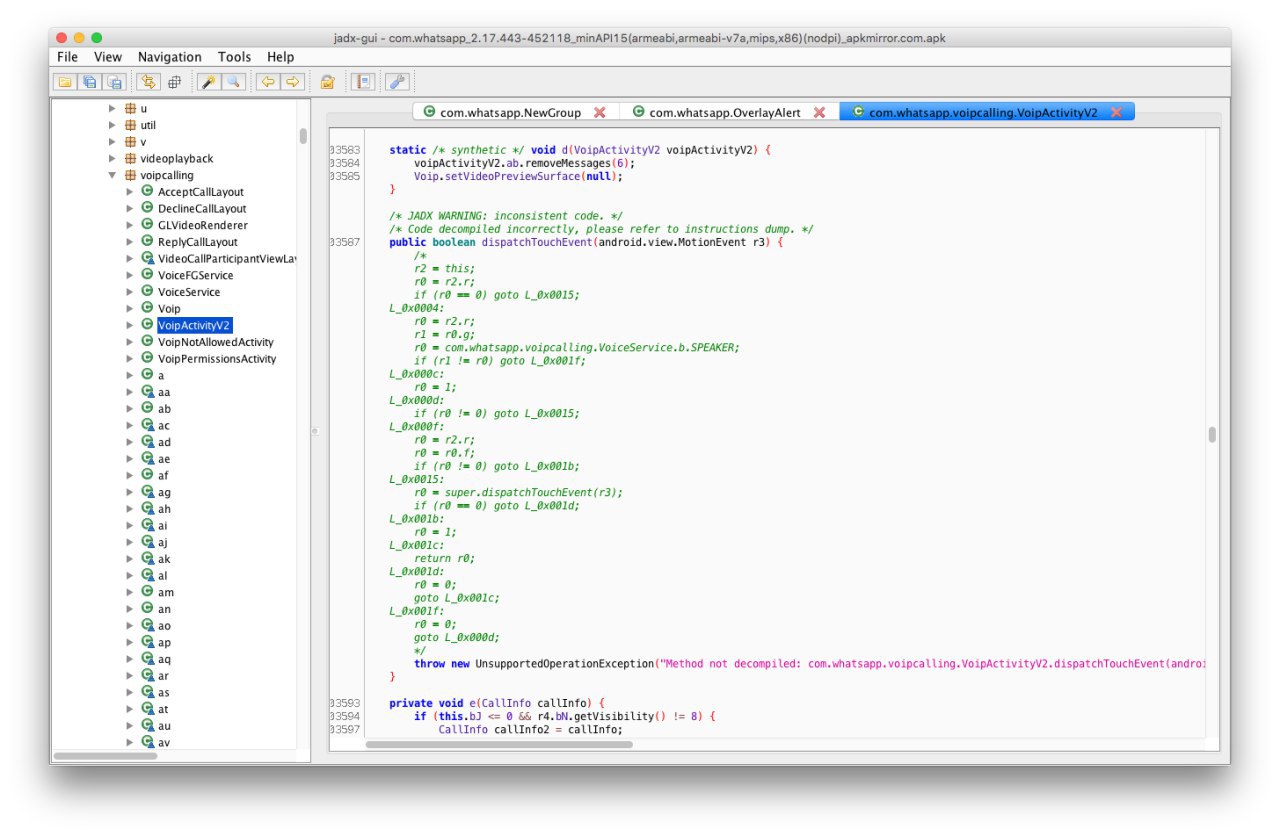Open the File menu
The image size is (1280, 836).
67,57
